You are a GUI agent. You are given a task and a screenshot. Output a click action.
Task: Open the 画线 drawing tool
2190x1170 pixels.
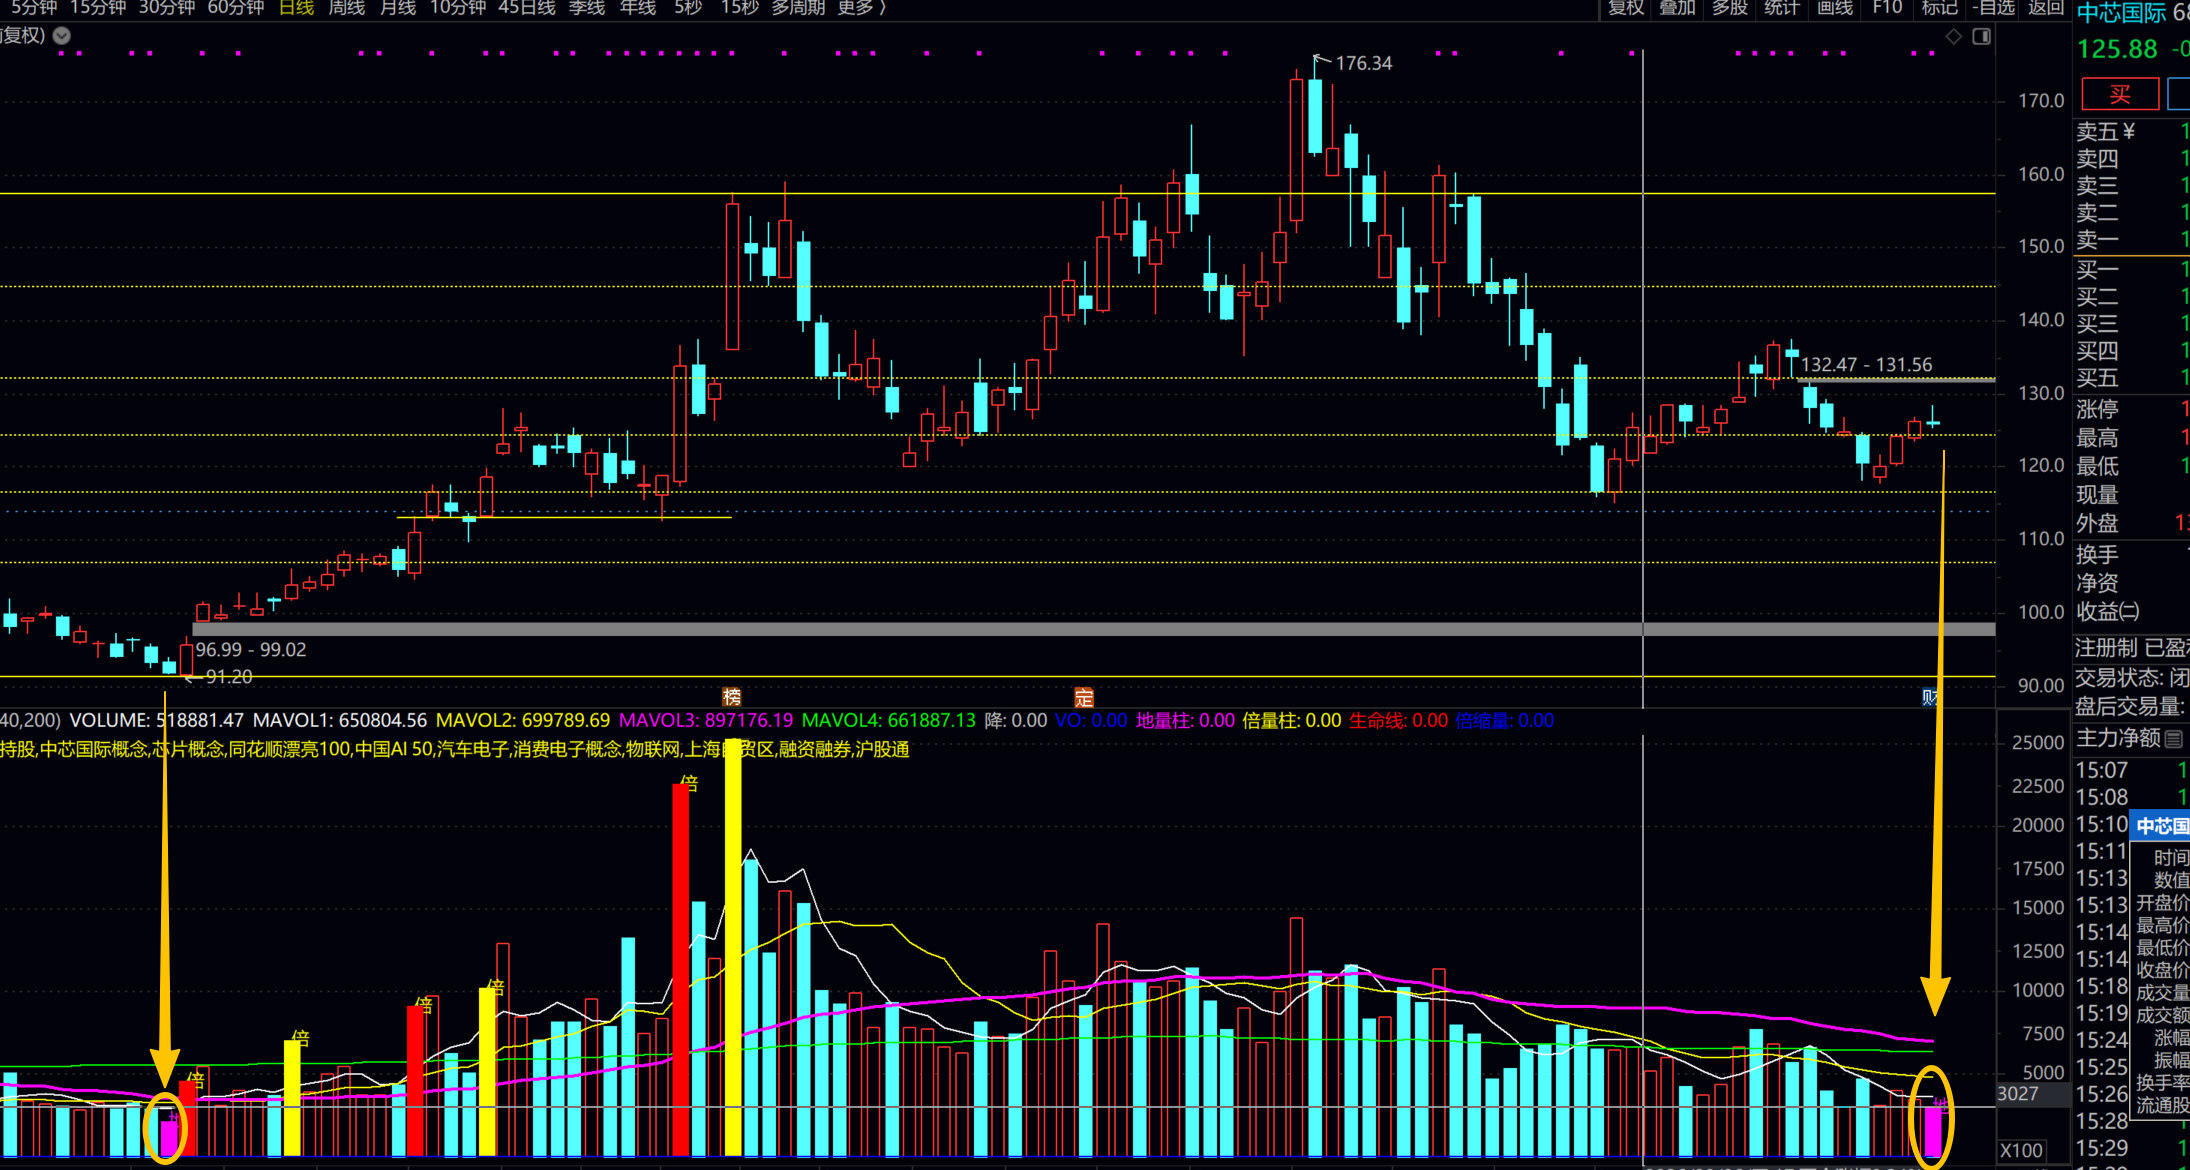(x=1834, y=8)
